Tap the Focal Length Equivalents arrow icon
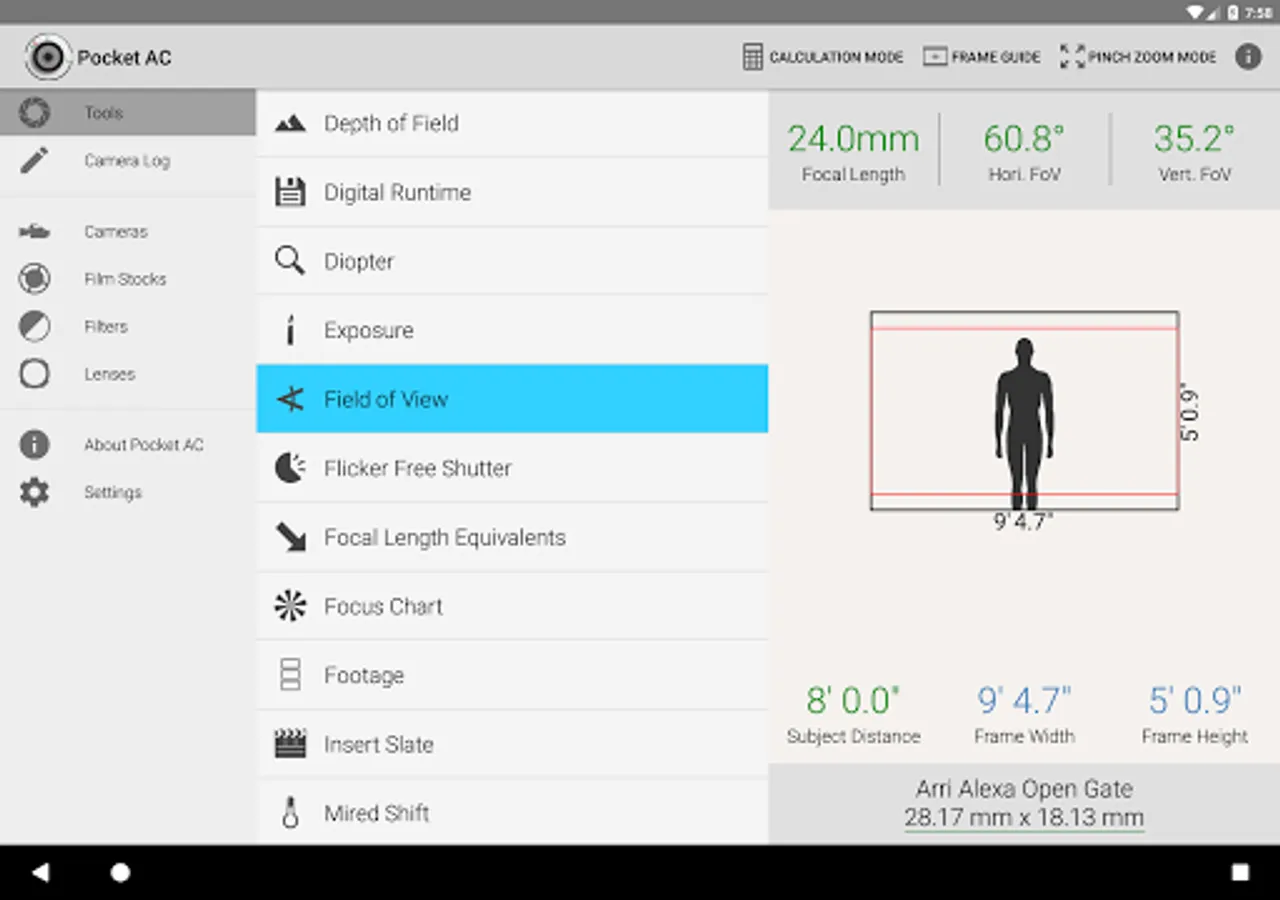Viewport: 1280px width, 900px height. 291,538
